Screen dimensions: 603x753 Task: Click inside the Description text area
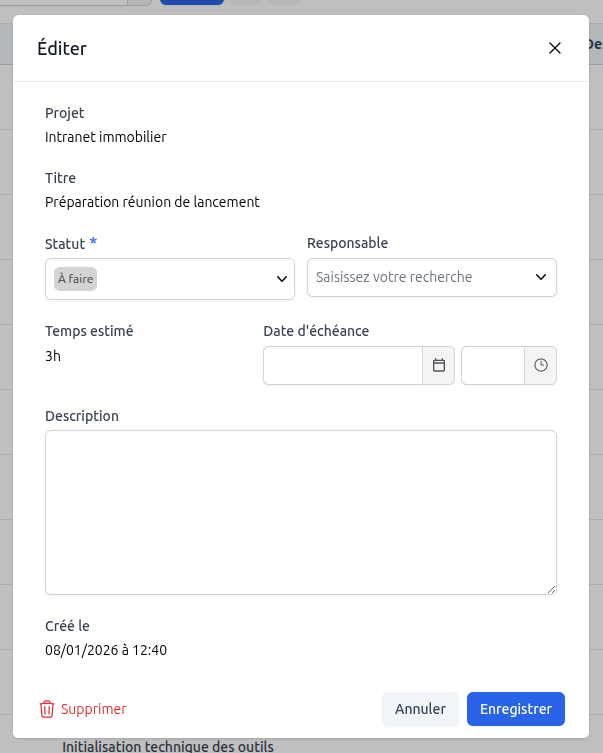click(300, 512)
